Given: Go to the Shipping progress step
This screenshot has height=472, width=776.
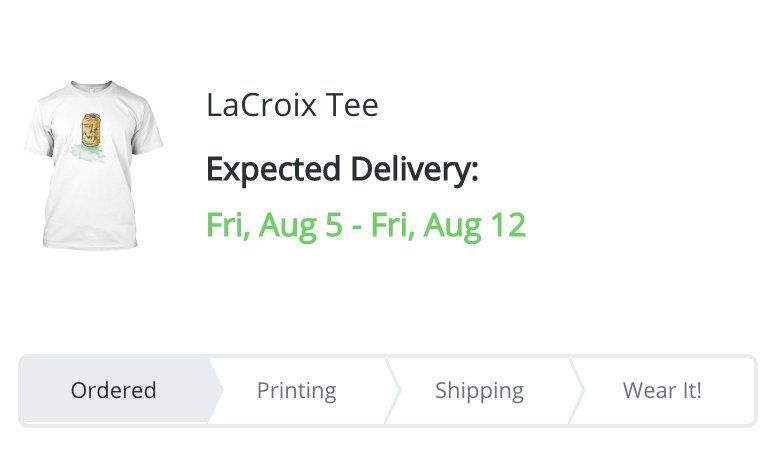Looking at the screenshot, I should click(479, 390).
